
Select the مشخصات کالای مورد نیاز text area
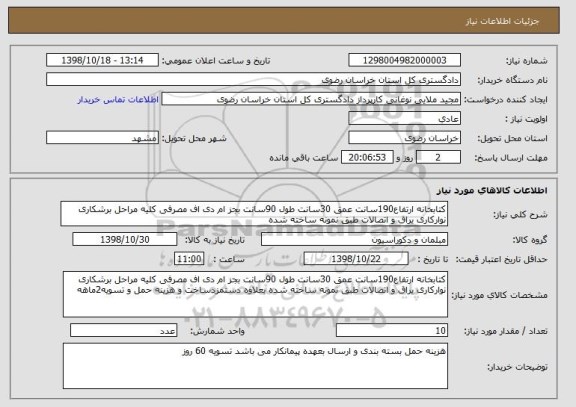255,295
